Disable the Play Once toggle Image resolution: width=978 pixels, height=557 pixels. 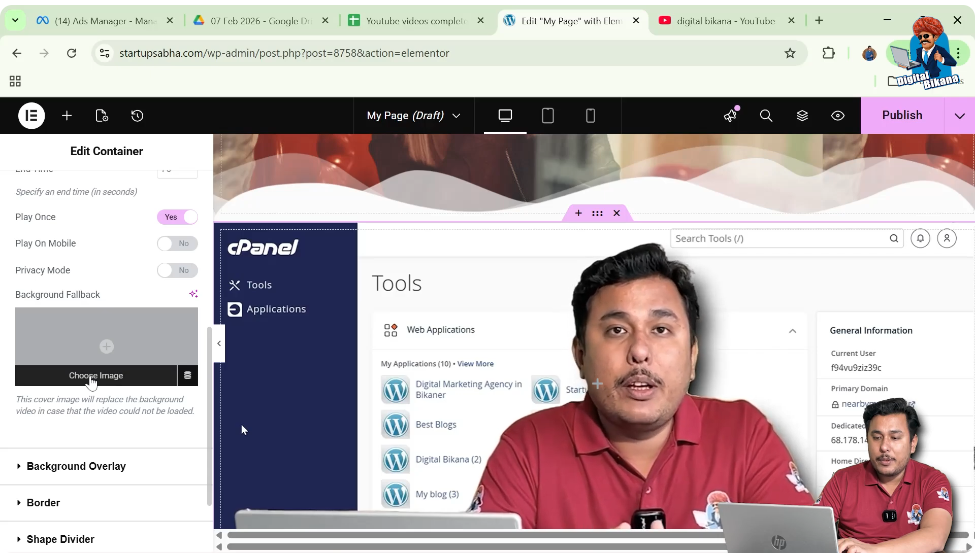177,217
